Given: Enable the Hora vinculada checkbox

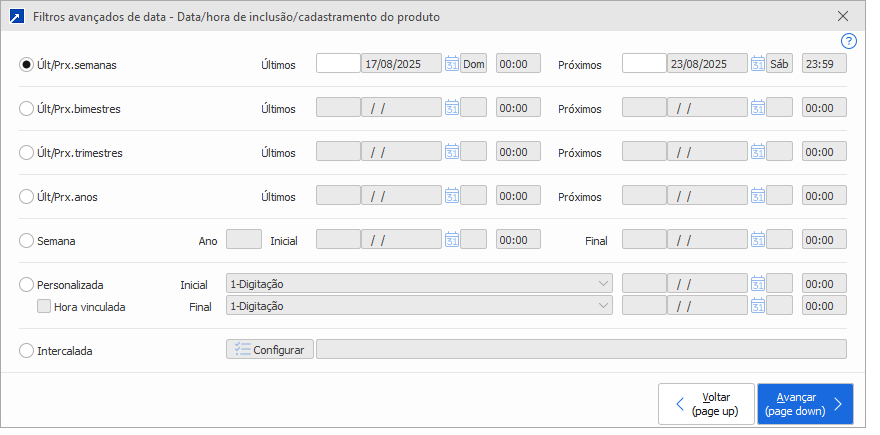Looking at the screenshot, I should 44,307.
